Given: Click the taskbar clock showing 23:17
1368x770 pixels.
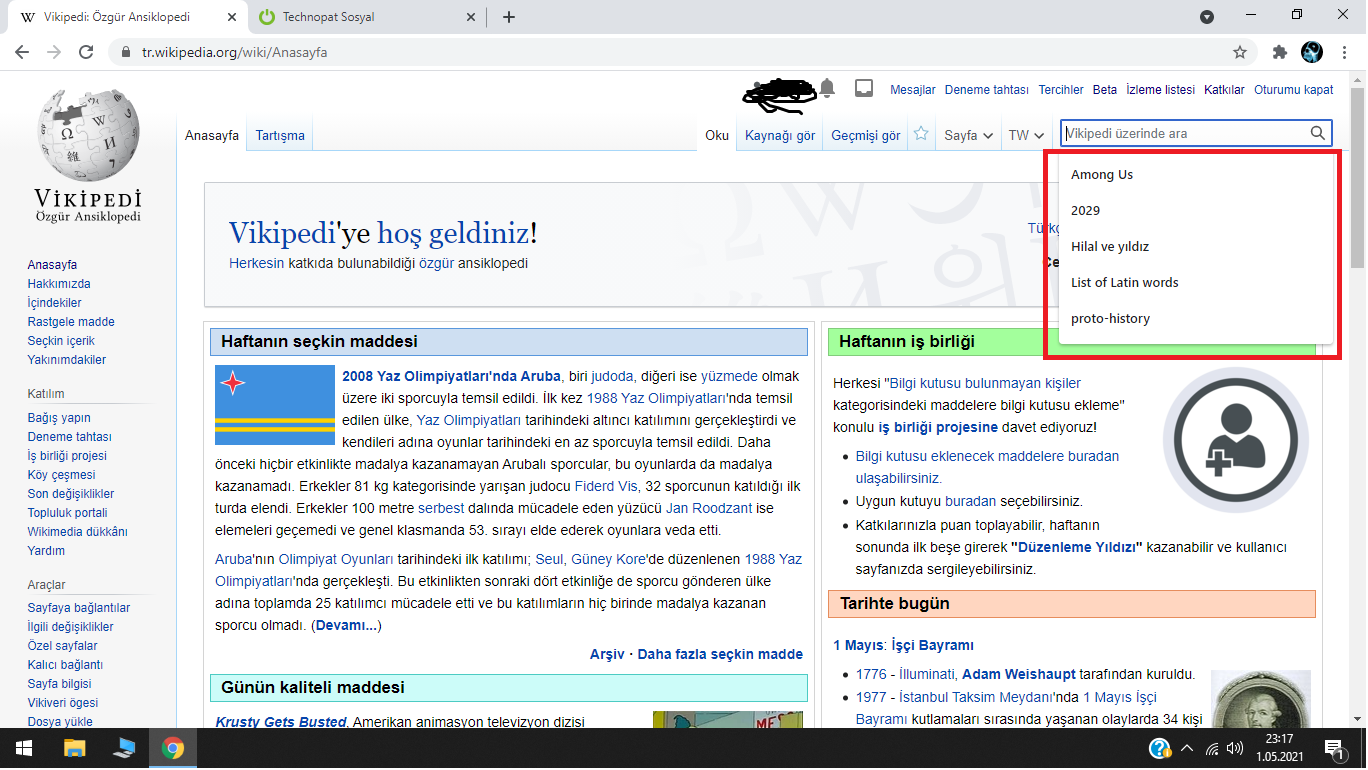Looking at the screenshot, I should (1280, 748).
